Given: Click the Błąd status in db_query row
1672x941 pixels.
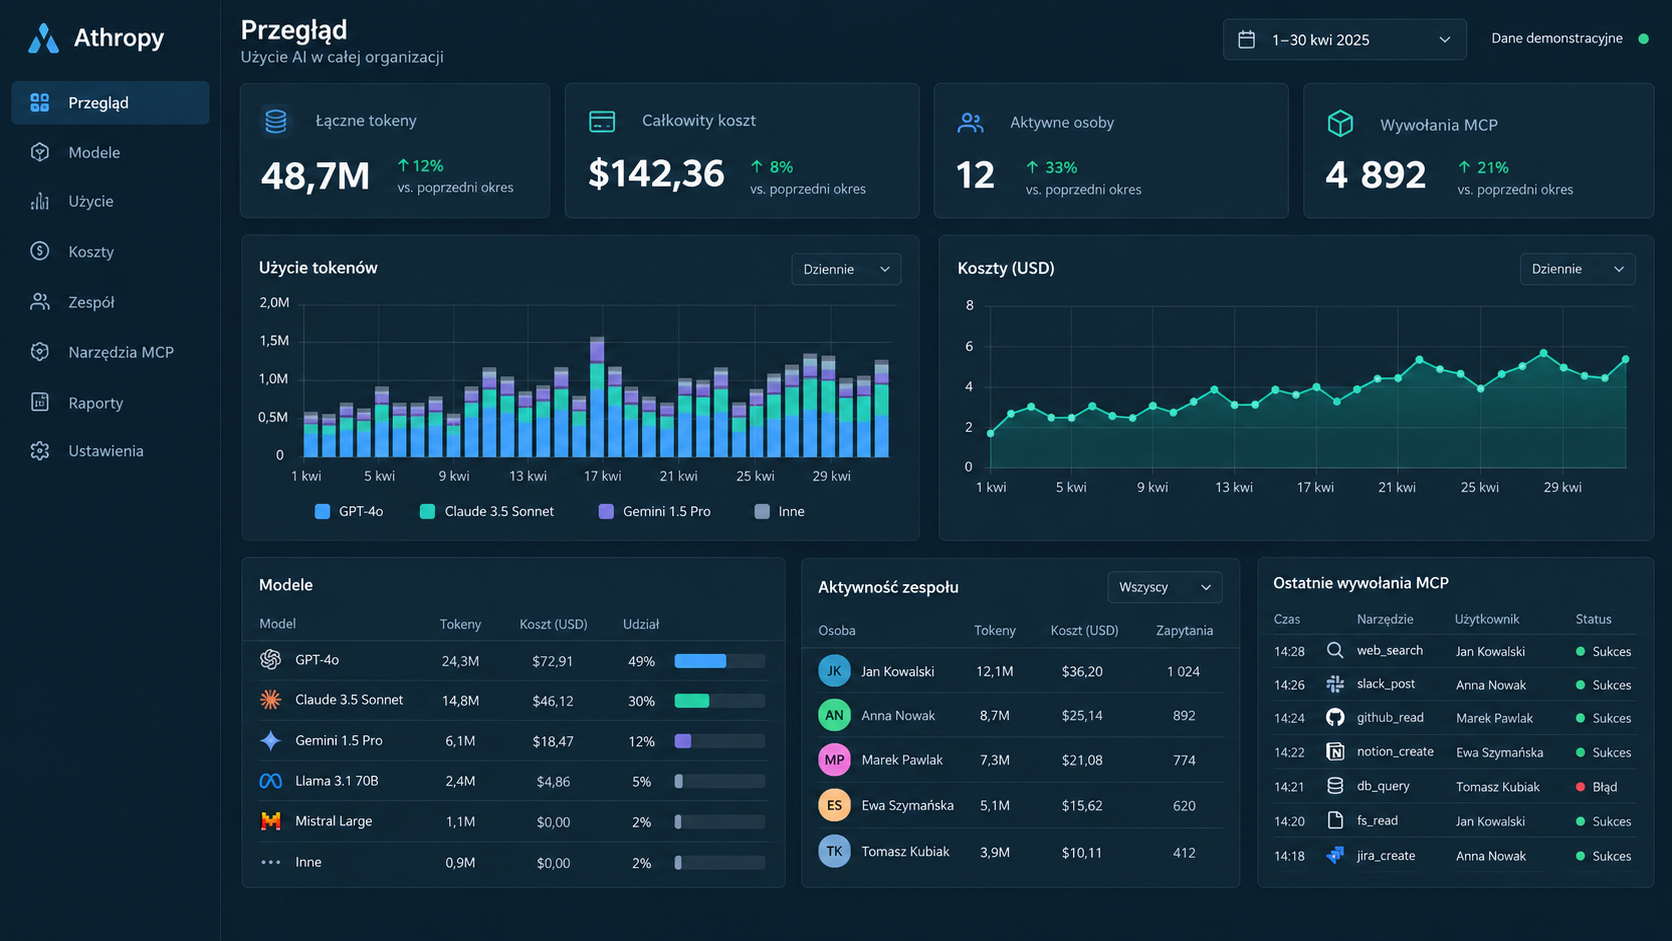Looking at the screenshot, I should pyautogui.click(x=1596, y=787).
